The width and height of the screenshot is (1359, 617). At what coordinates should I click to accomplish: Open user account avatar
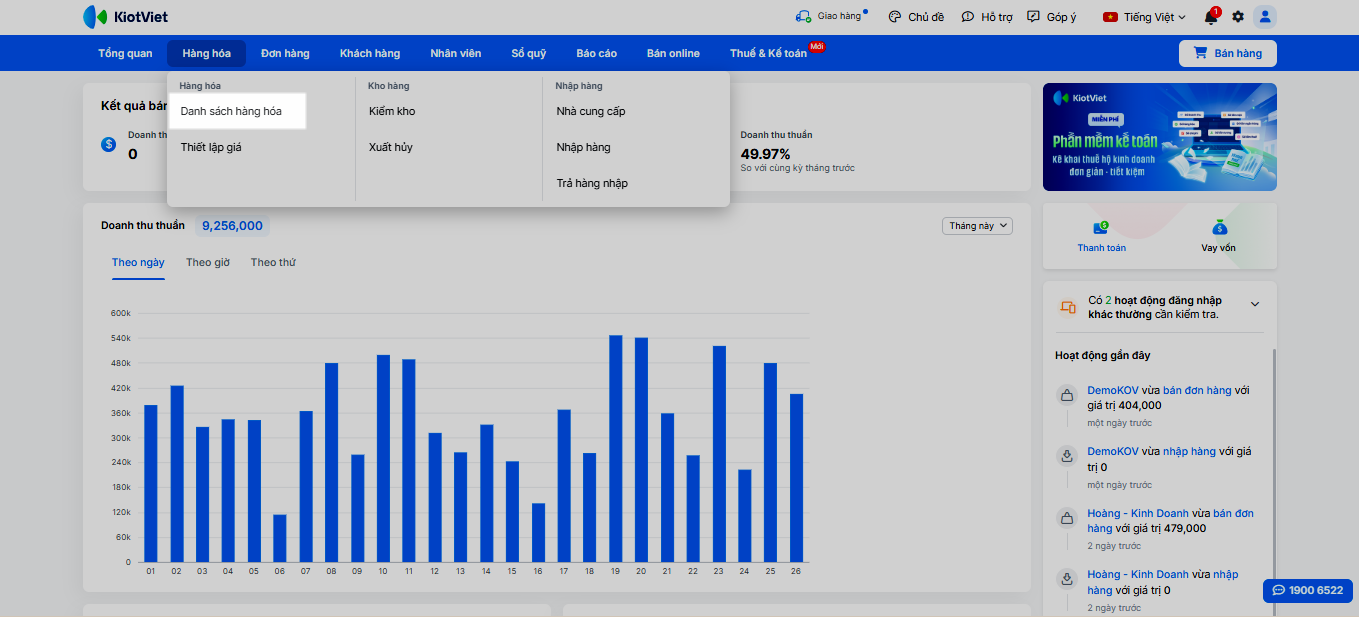[x=1265, y=17]
